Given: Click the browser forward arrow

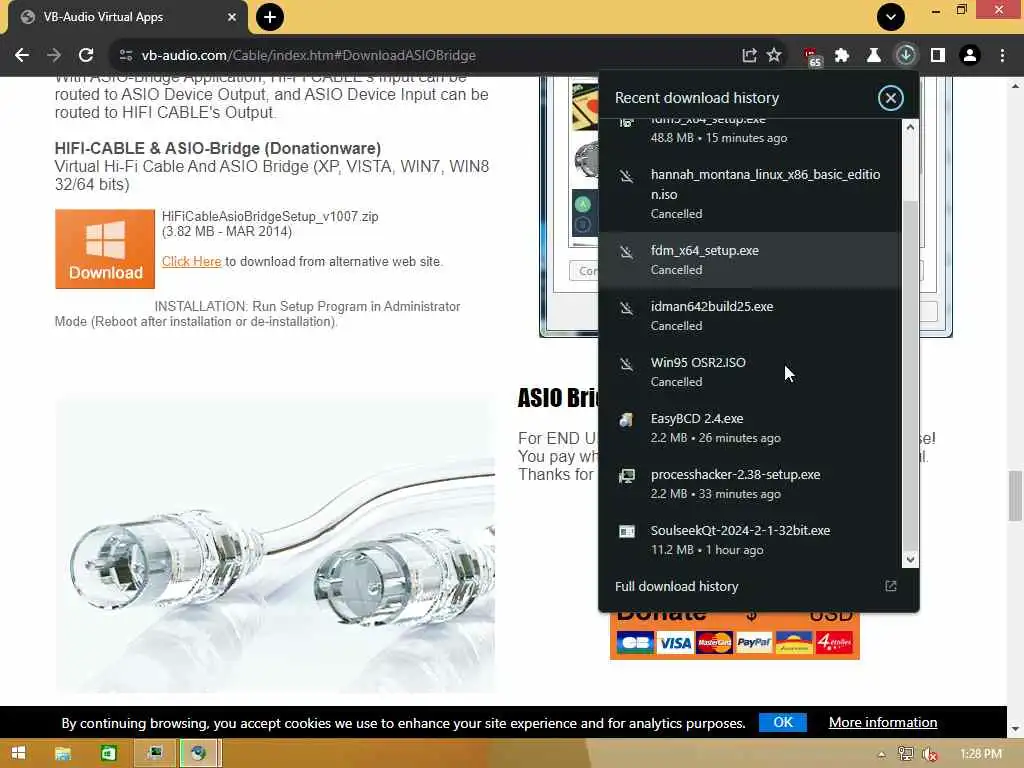Looking at the screenshot, I should (54, 56).
